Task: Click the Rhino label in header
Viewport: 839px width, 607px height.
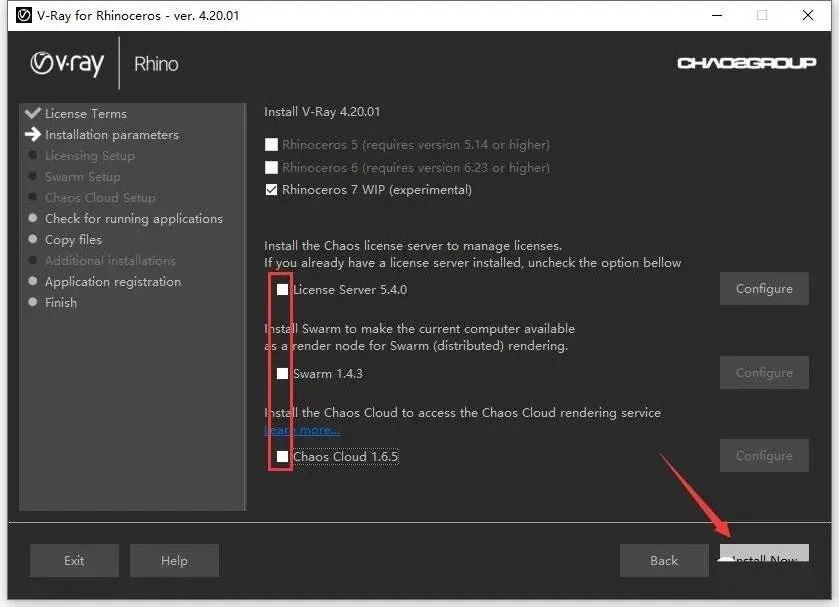Action: (156, 64)
